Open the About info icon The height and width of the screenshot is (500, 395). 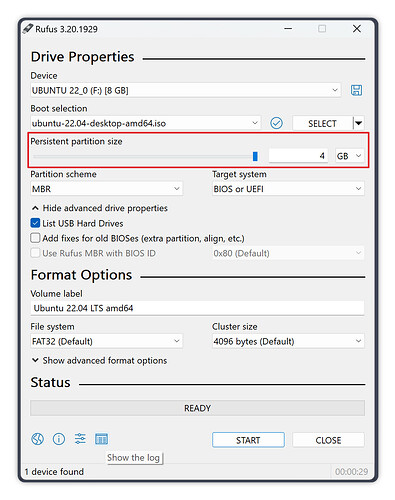[59, 439]
